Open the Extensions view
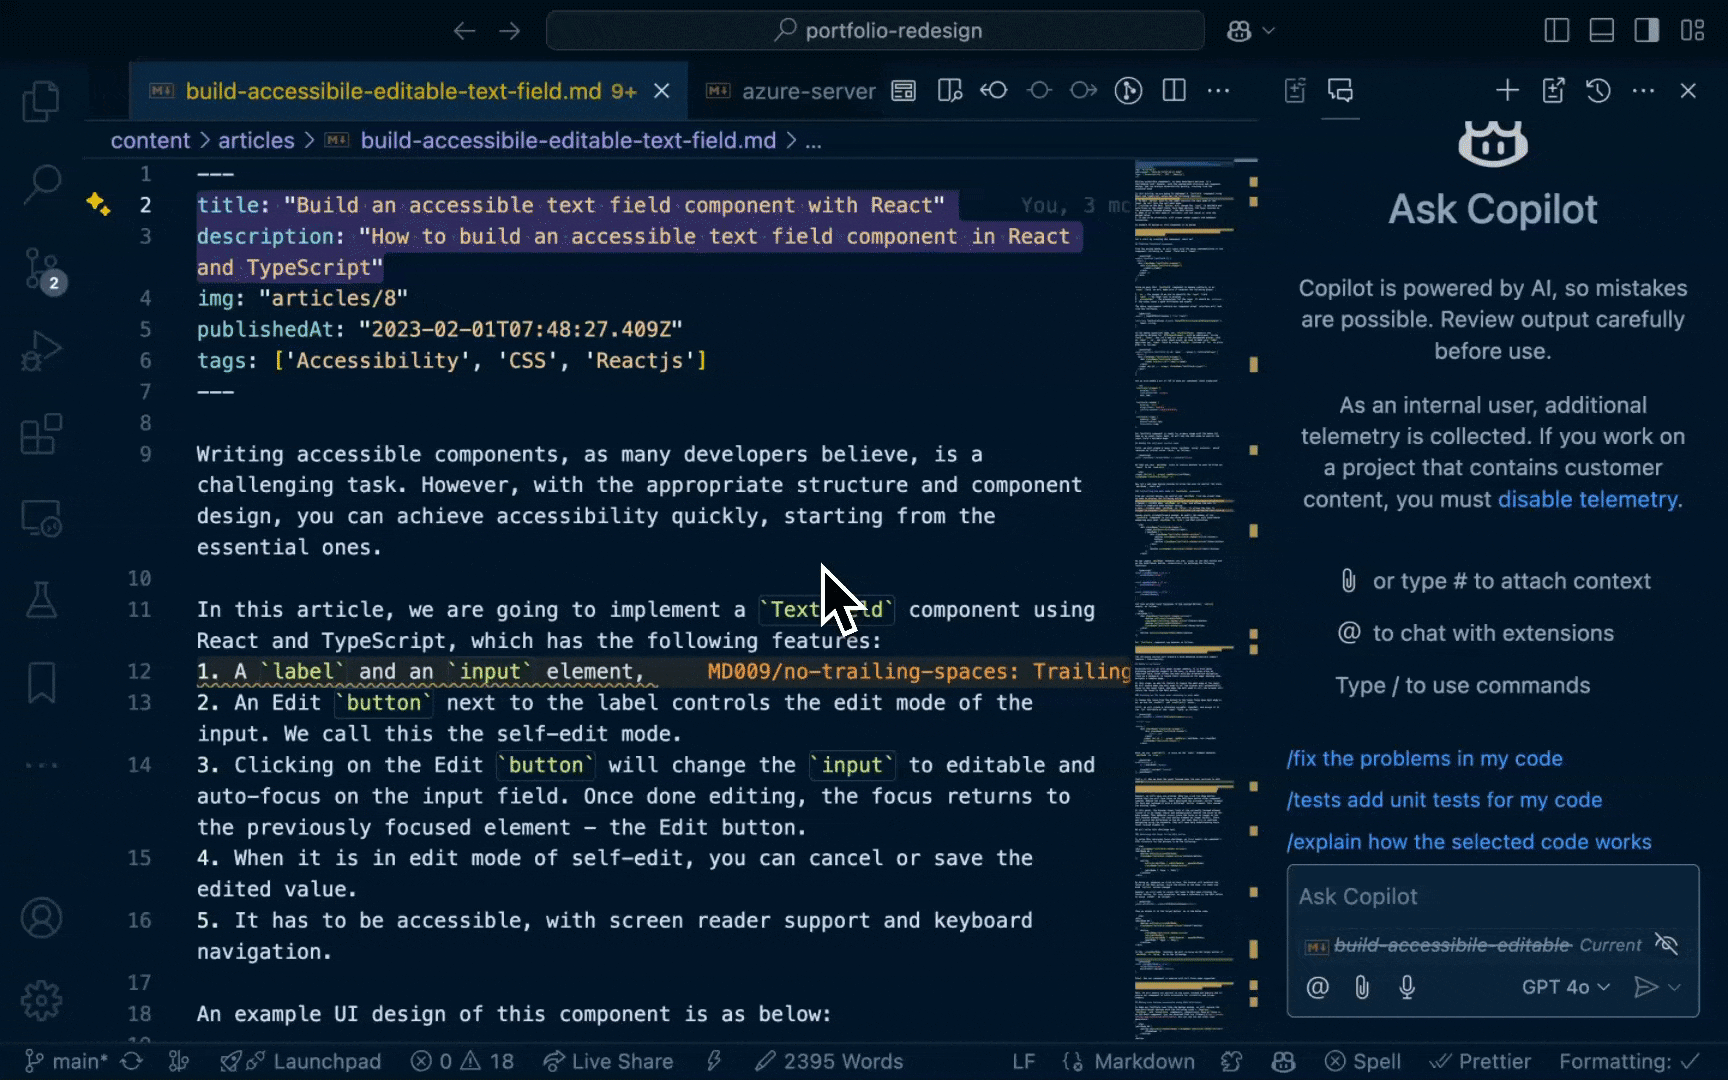1728x1080 pixels. coord(41,435)
